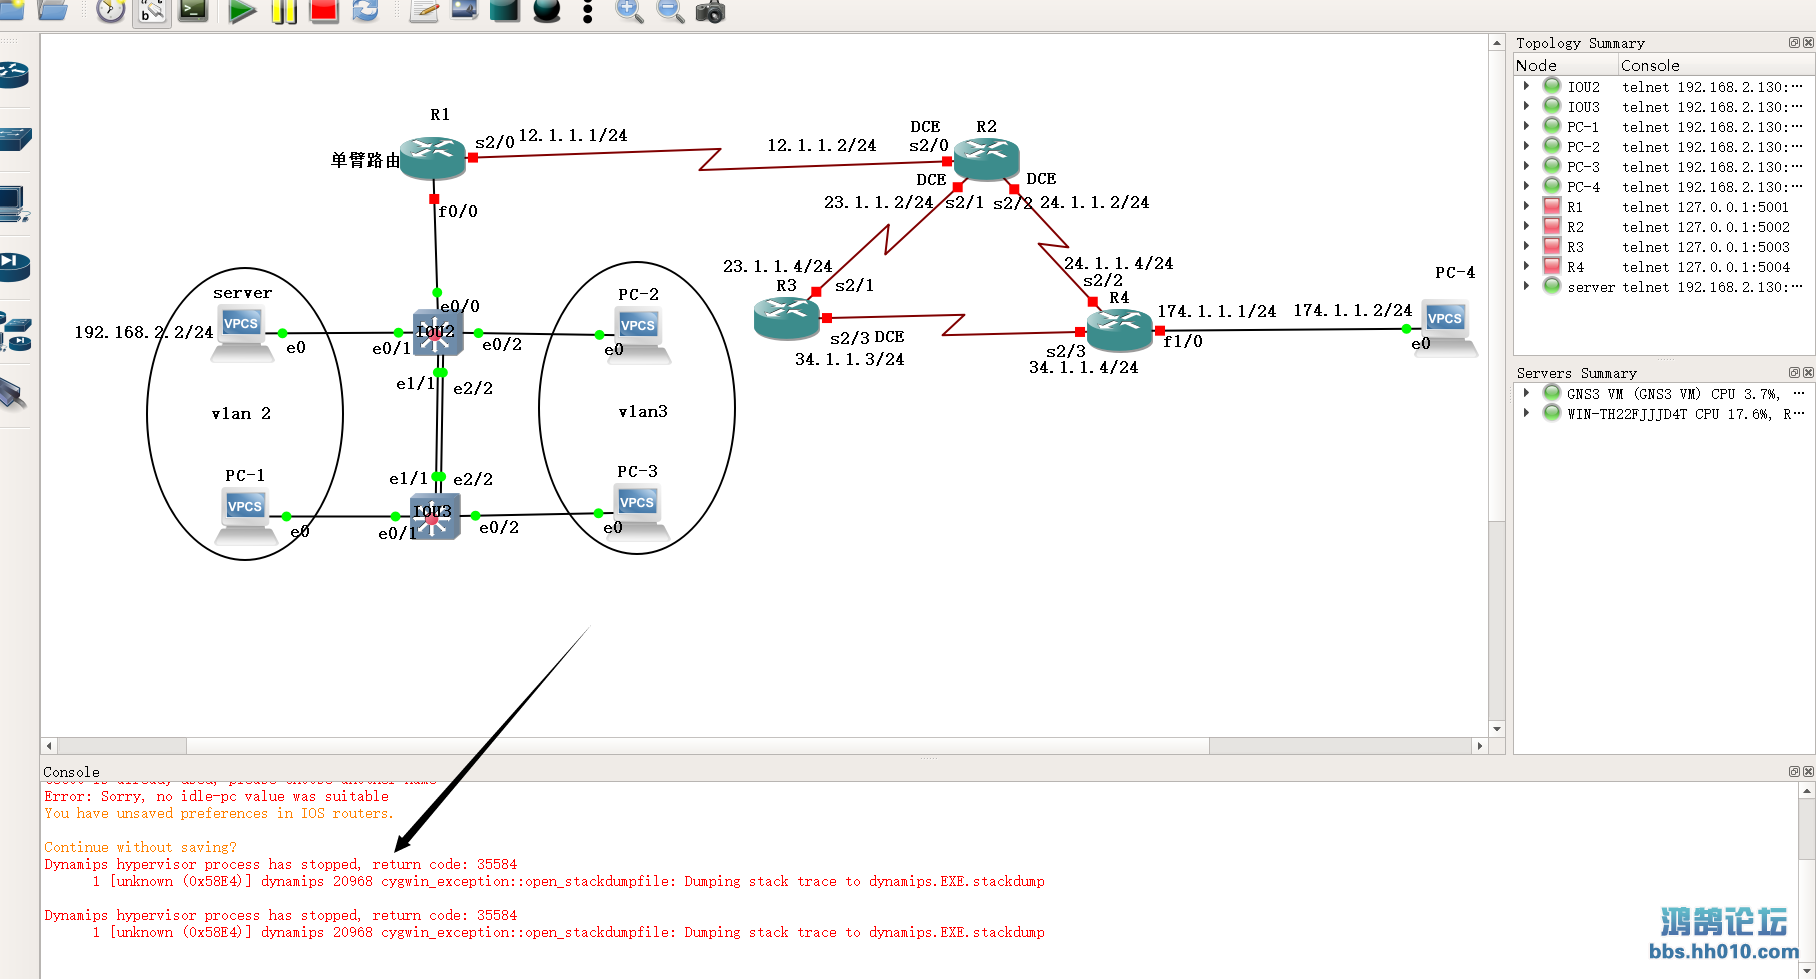Open a project with the folder icon
The width and height of the screenshot is (1816, 979).
52,10
